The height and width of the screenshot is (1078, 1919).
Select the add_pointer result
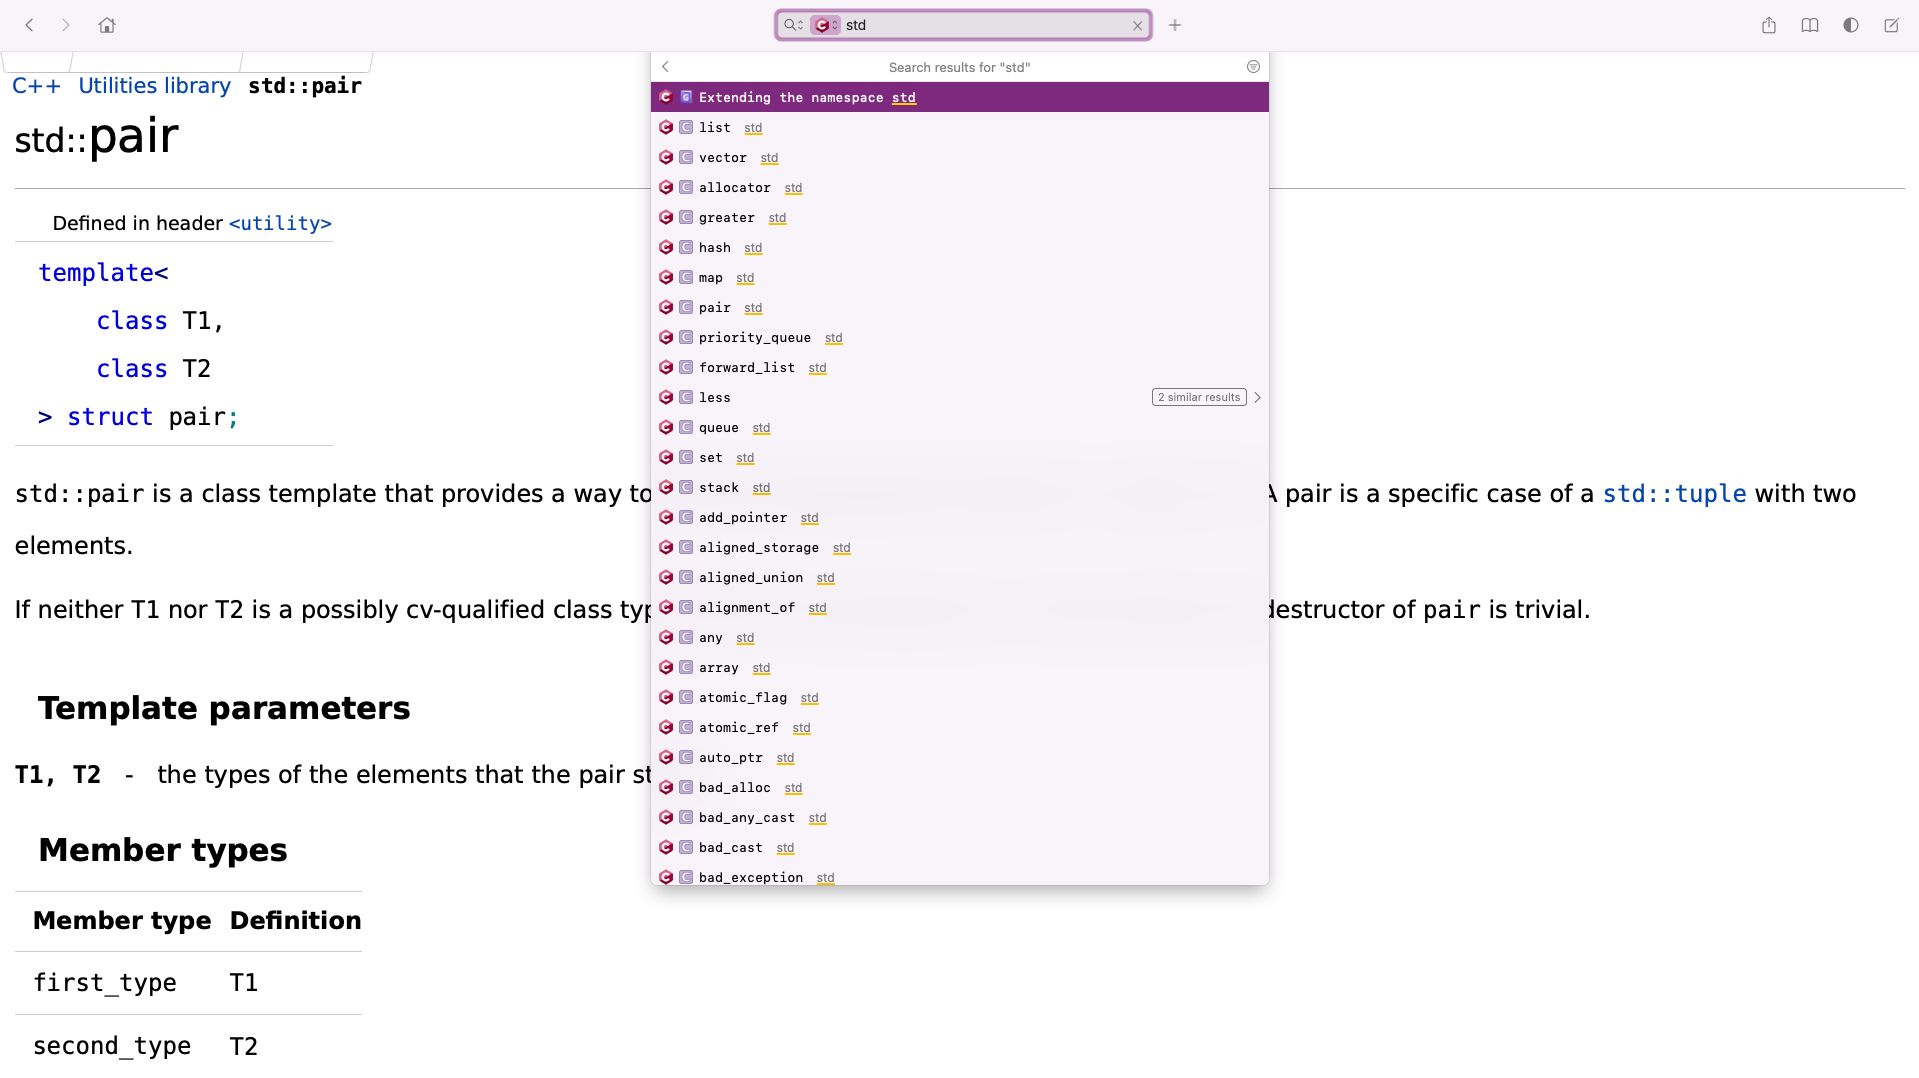pos(960,517)
